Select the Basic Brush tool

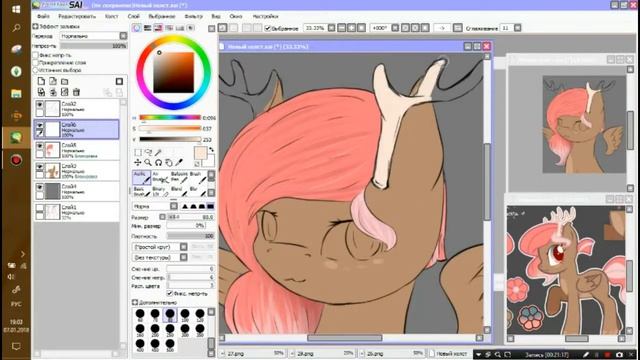[x=142, y=191]
